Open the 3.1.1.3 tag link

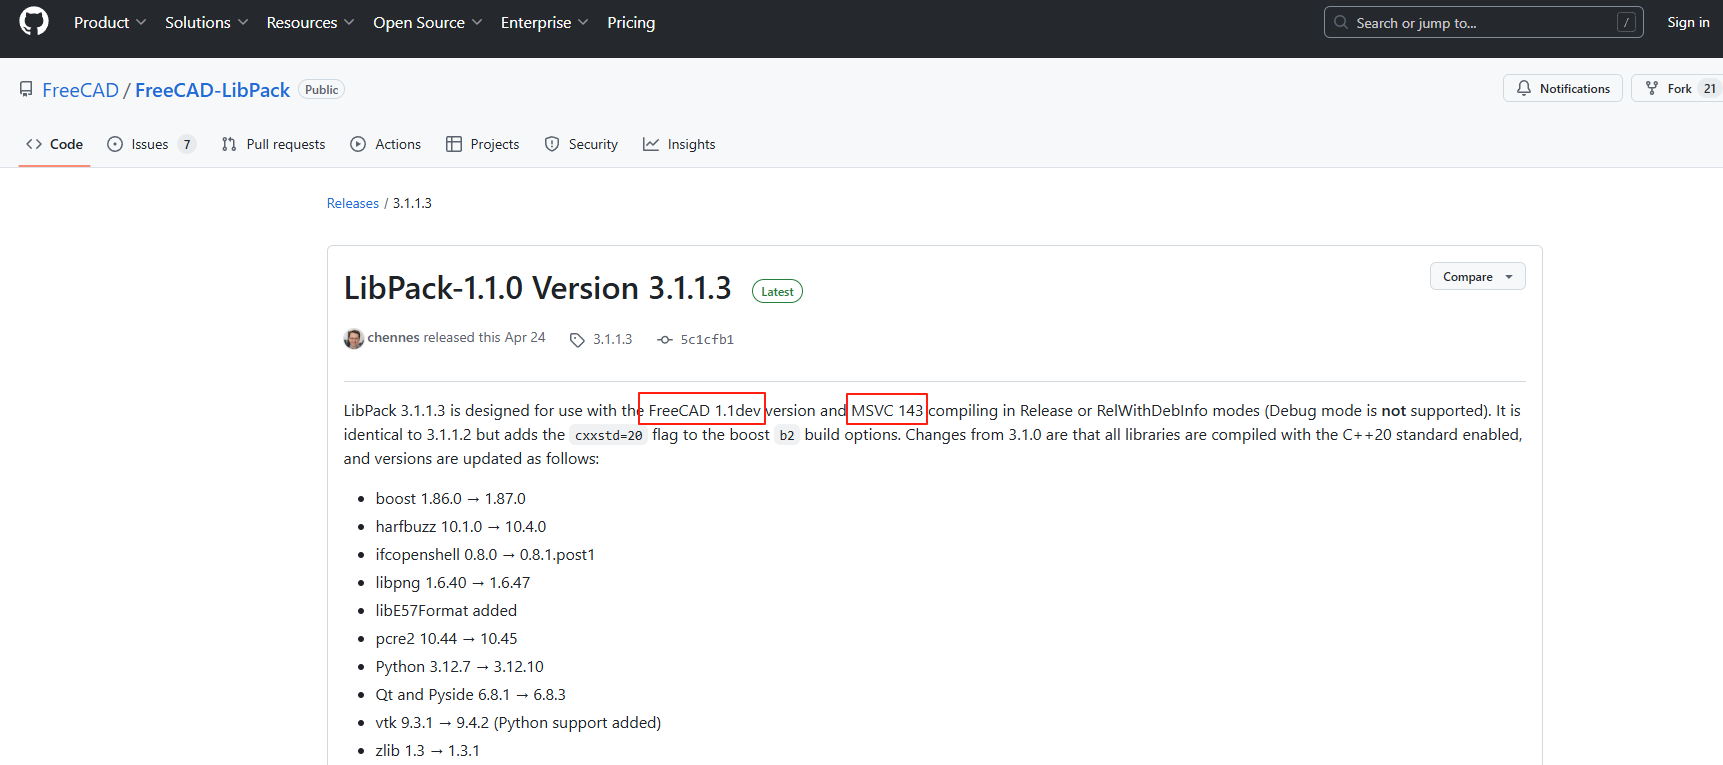click(601, 339)
